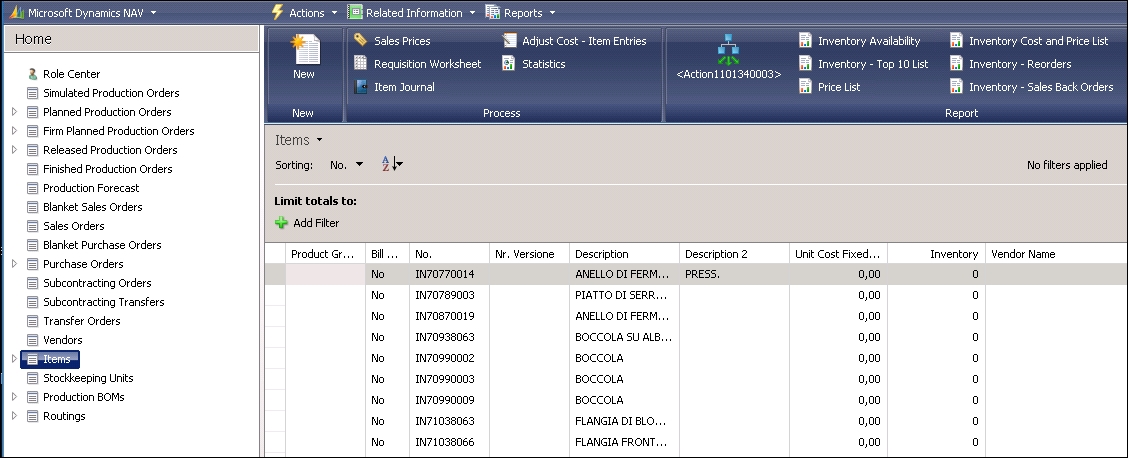Run Adjust Cost - Item Entries

(x=575, y=41)
